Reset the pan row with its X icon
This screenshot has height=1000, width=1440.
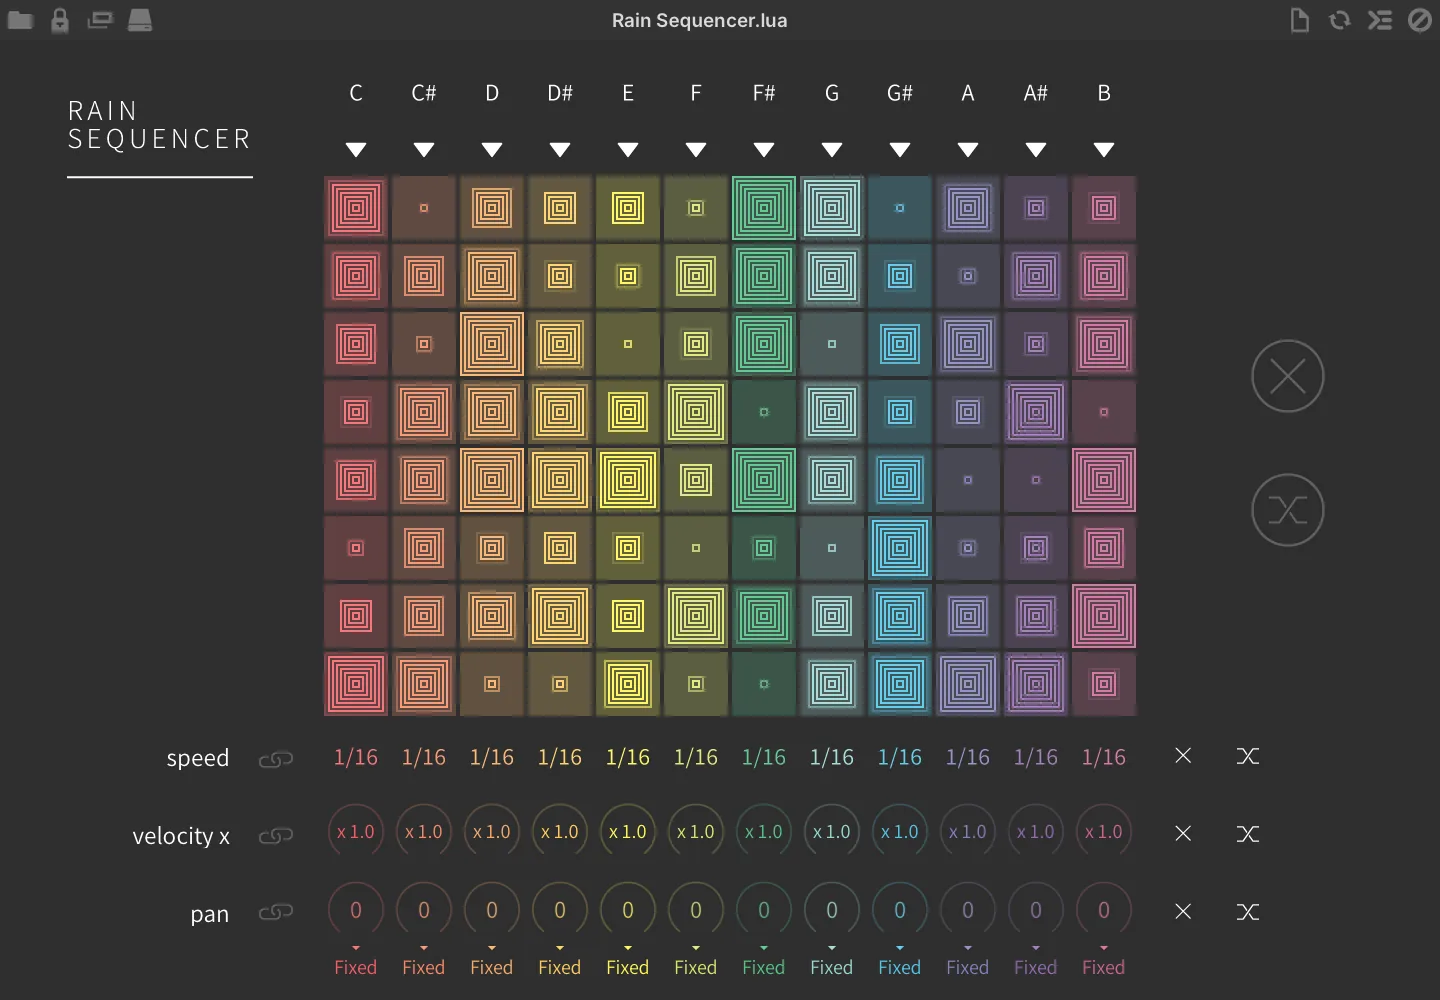[1183, 911]
